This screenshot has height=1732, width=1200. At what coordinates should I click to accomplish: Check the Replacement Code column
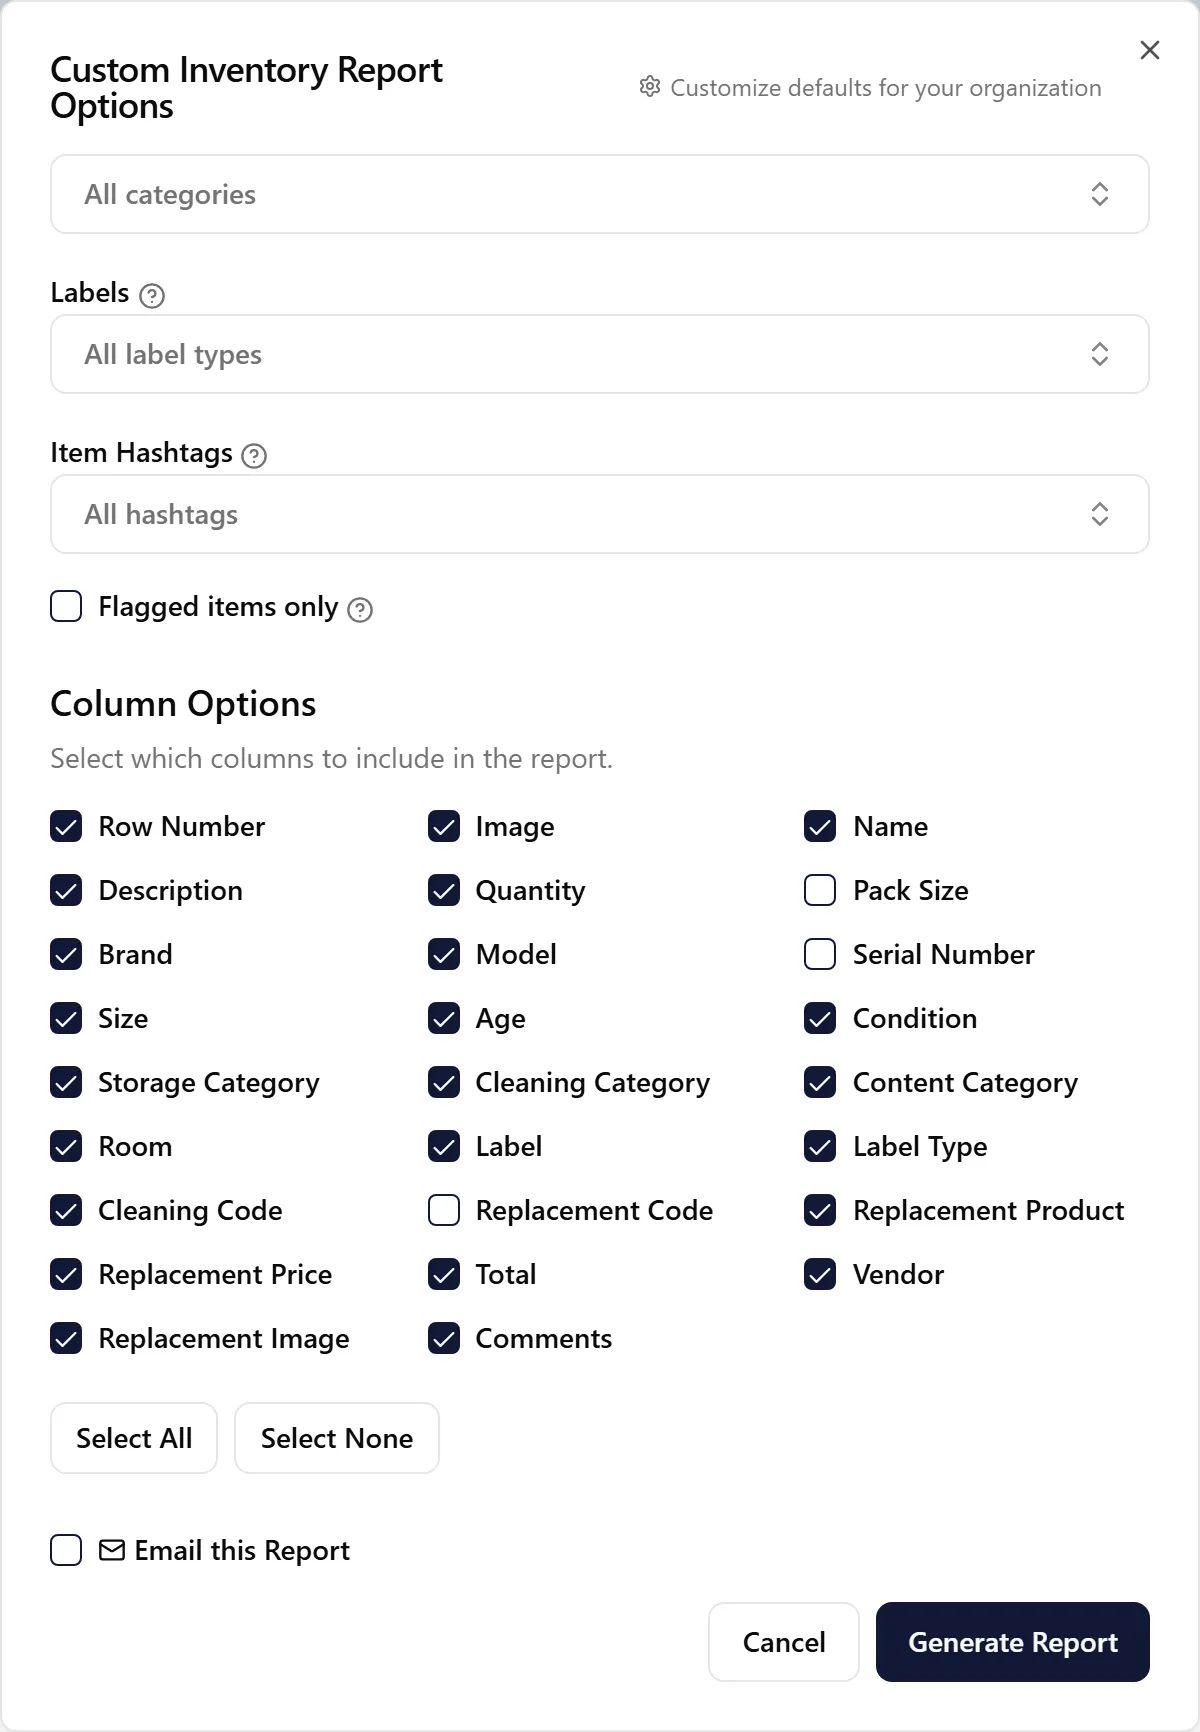(444, 1210)
